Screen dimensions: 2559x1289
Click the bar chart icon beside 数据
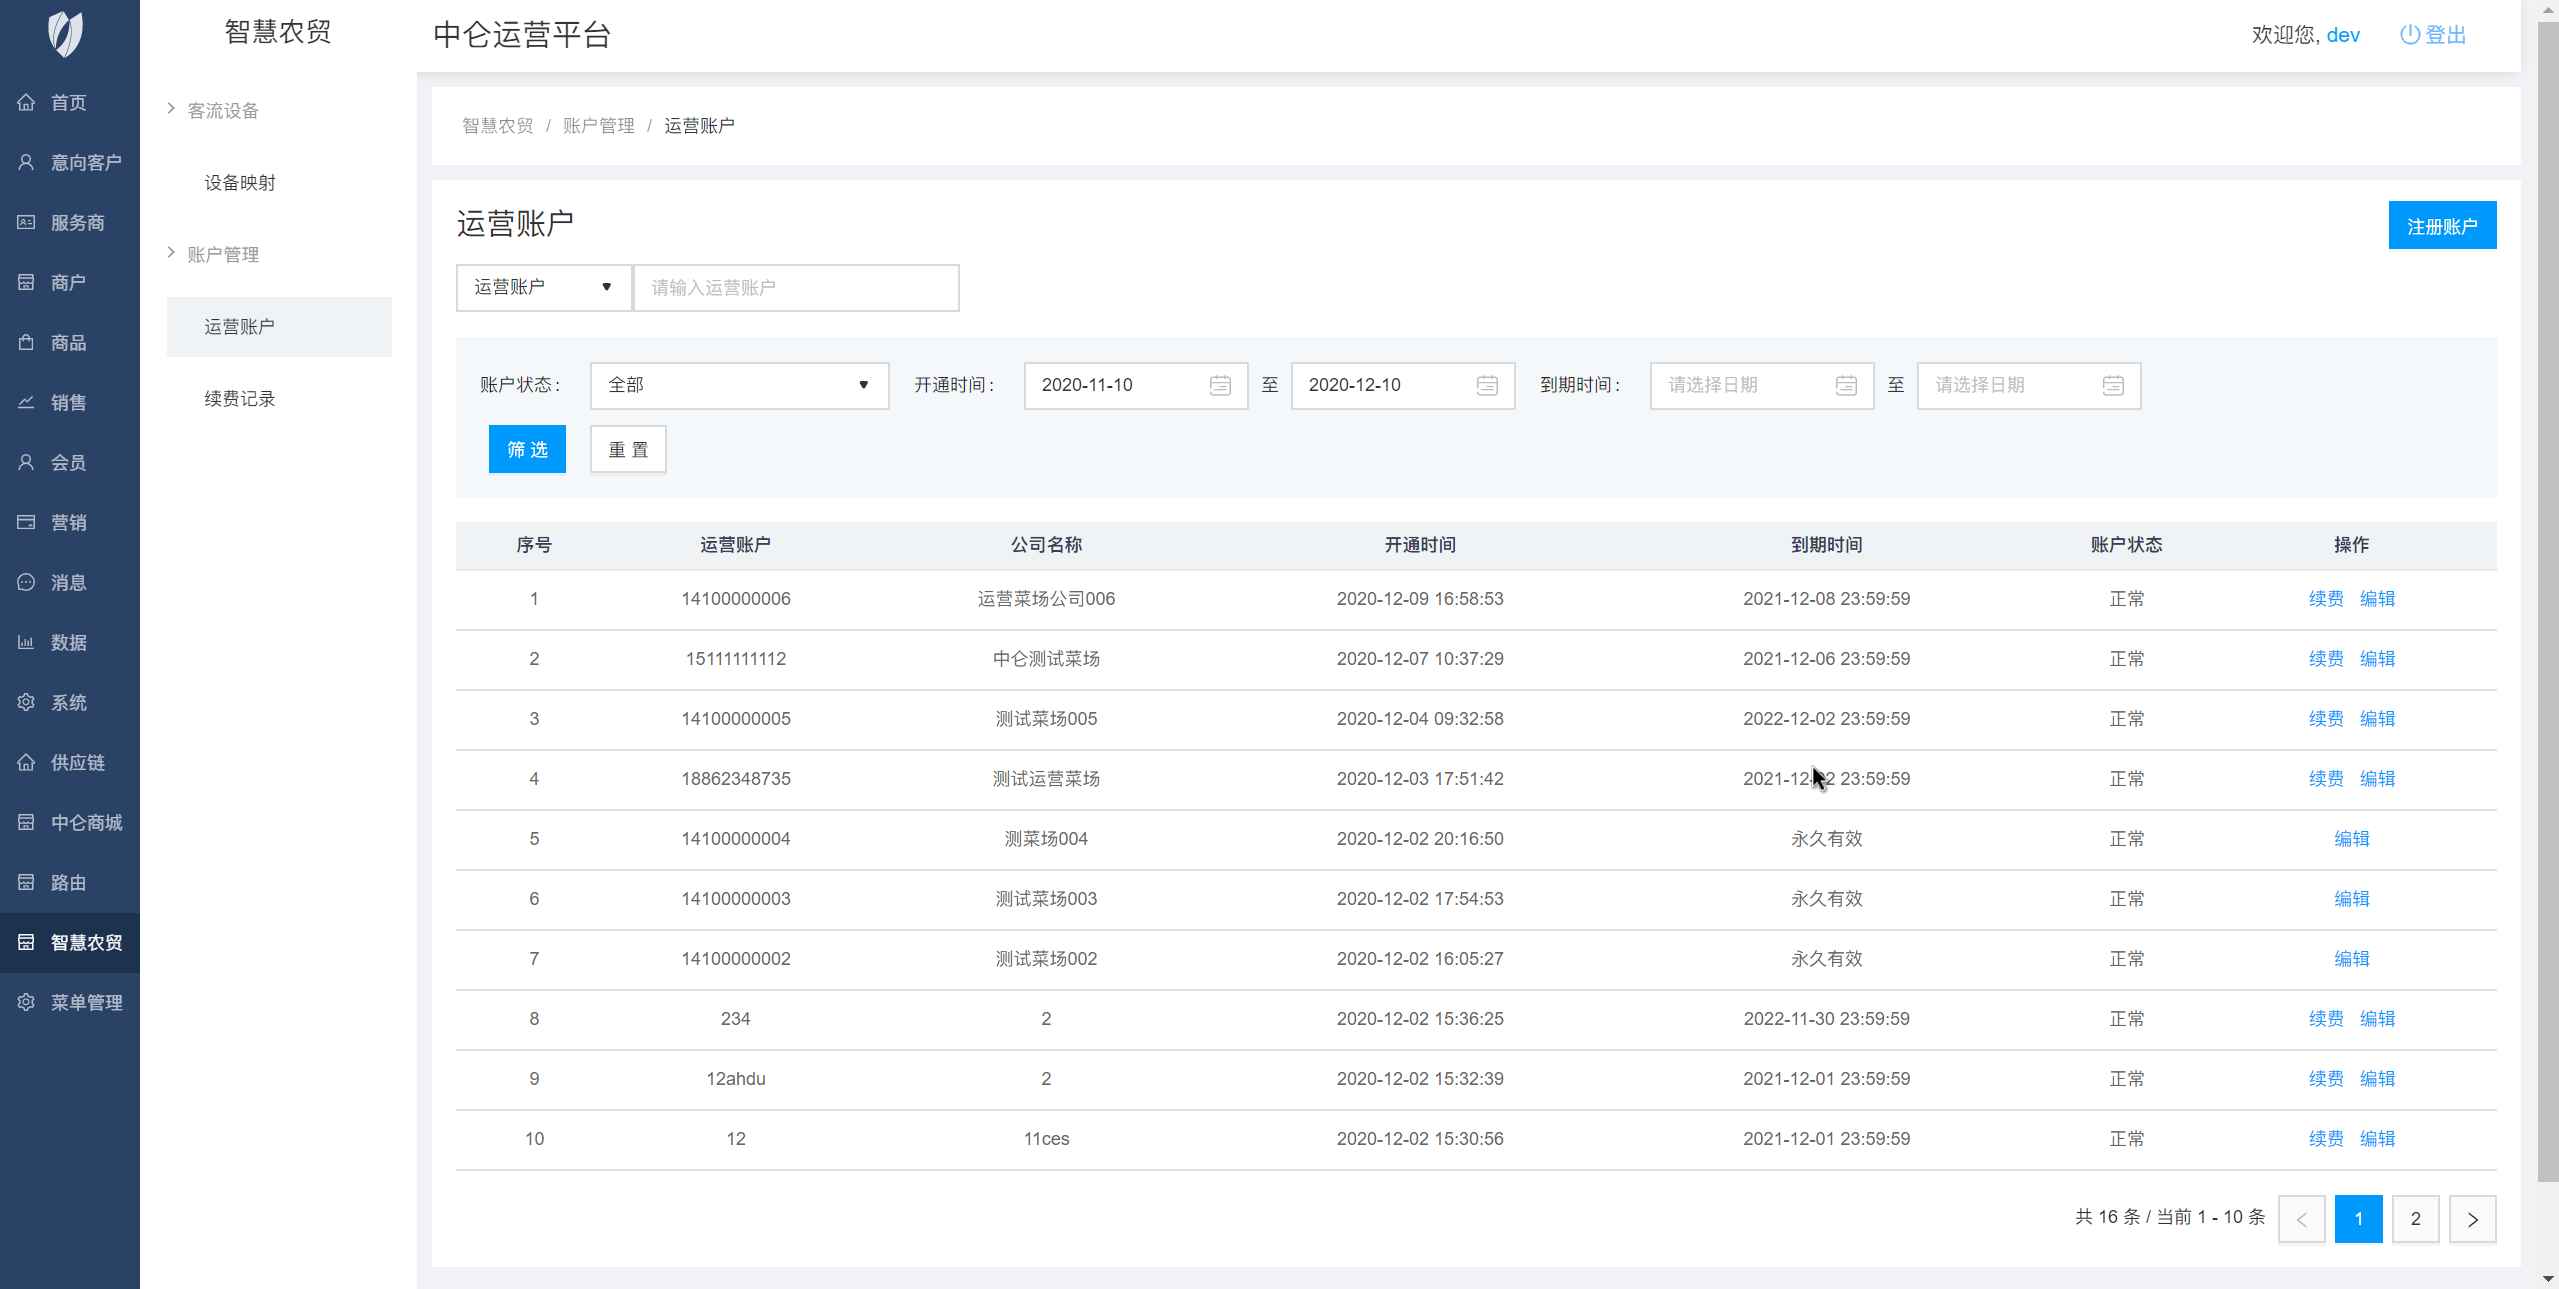(x=26, y=642)
